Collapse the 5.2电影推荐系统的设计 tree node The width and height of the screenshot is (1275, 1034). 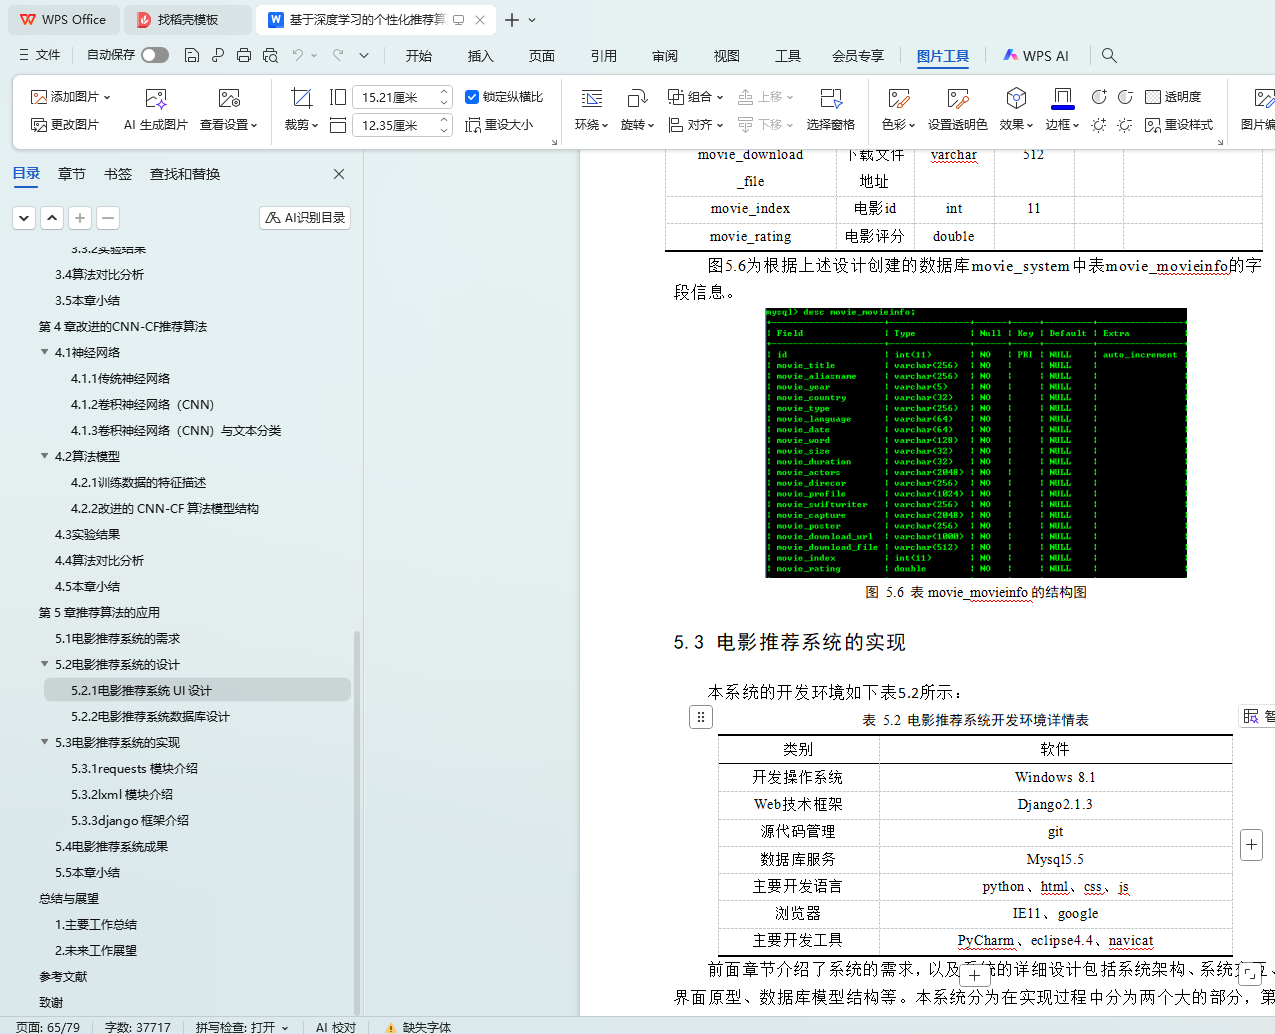[x=44, y=664]
